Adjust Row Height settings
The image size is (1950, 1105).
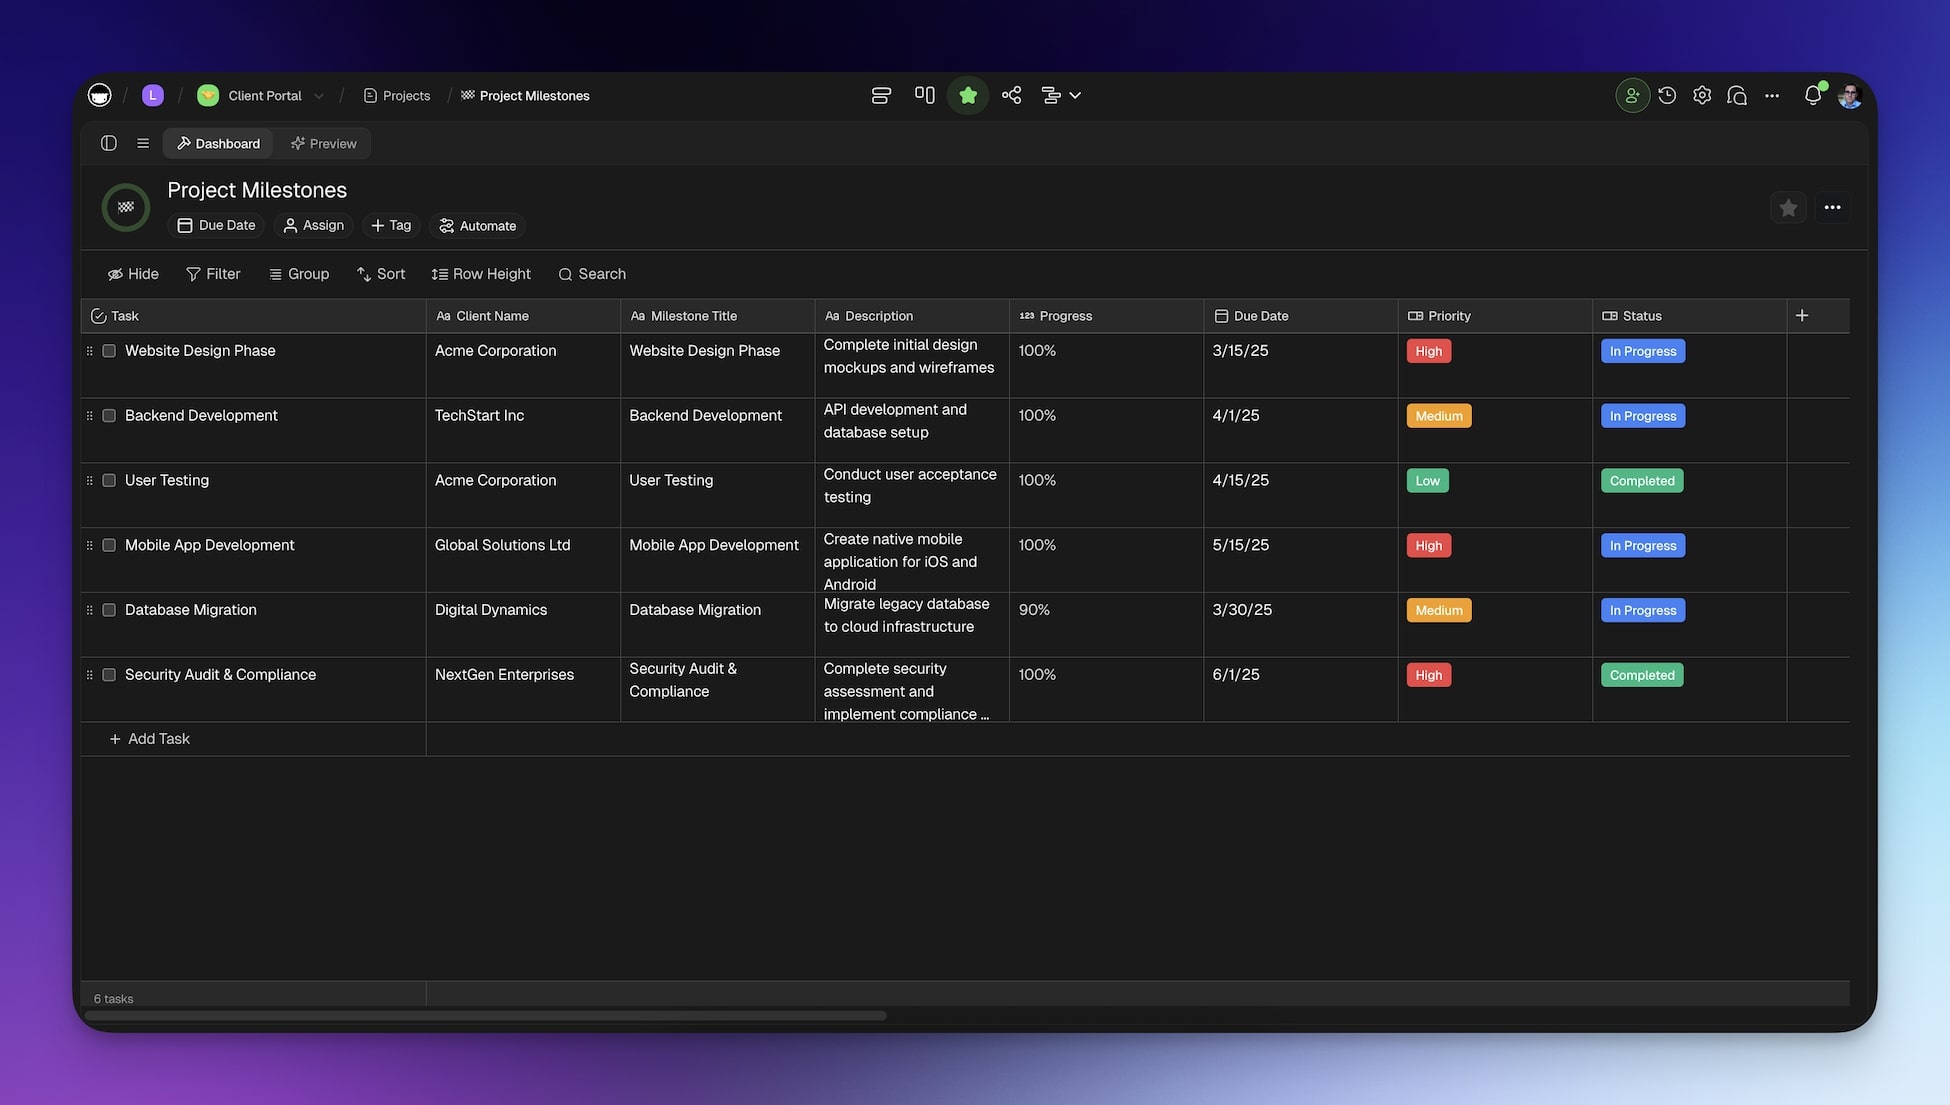pos(481,273)
